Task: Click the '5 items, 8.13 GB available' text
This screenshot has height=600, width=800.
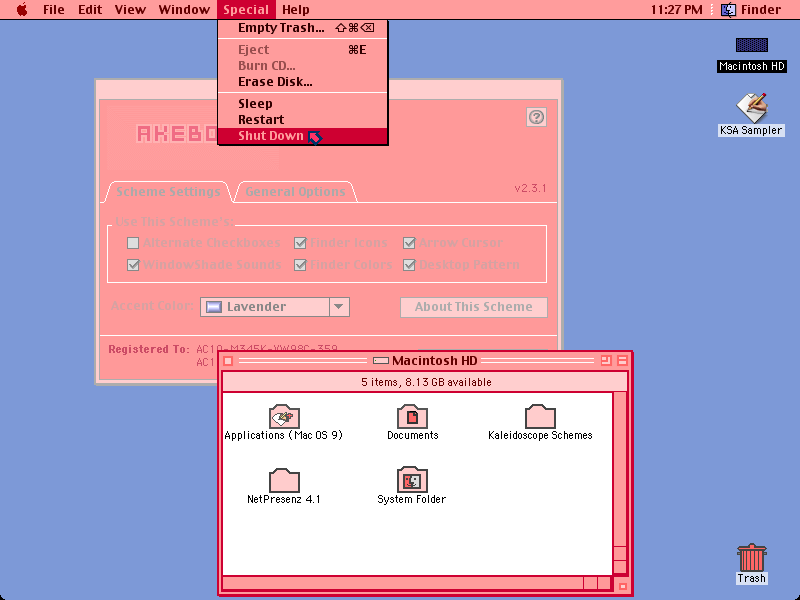Action: [x=426, y=382]
